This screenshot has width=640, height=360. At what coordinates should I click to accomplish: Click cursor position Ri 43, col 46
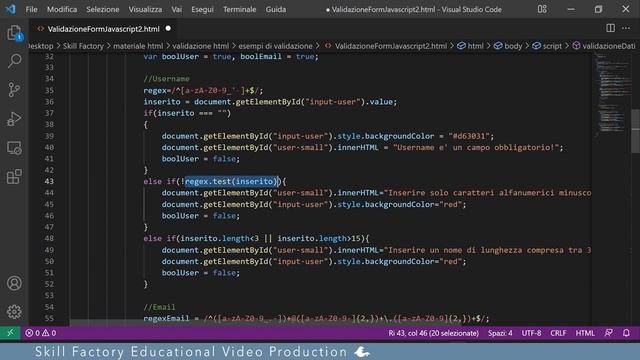[x=433, y=333]
